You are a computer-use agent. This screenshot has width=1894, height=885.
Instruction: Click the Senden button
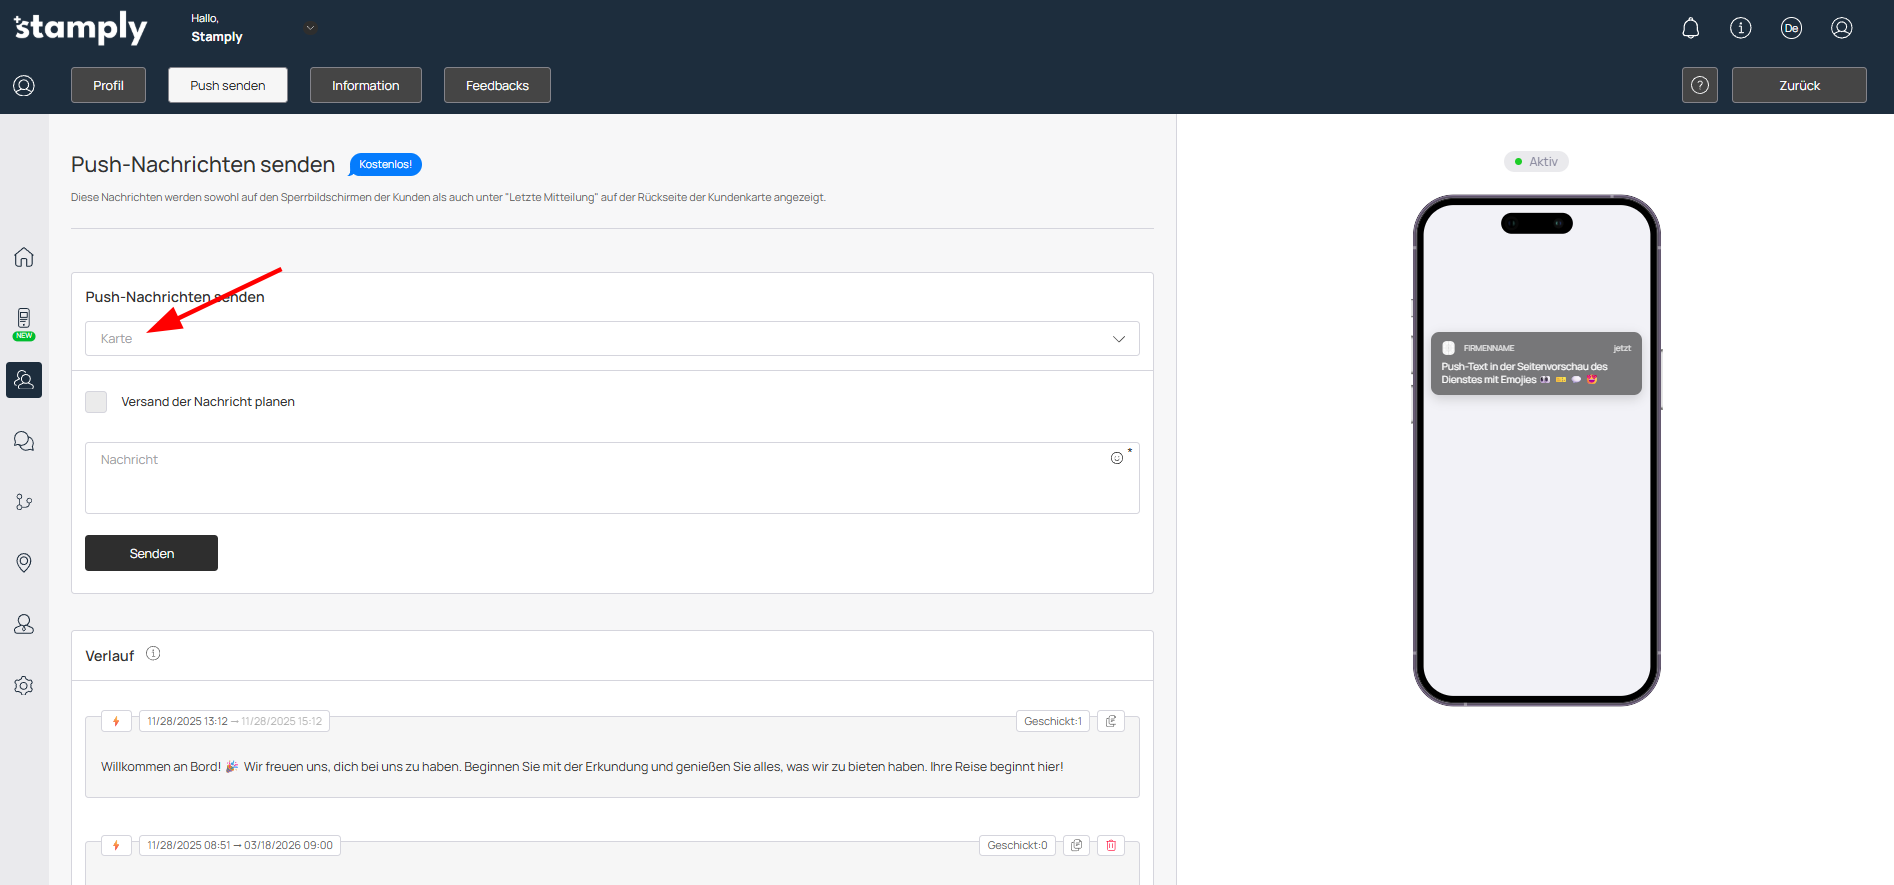pos(151,553)
